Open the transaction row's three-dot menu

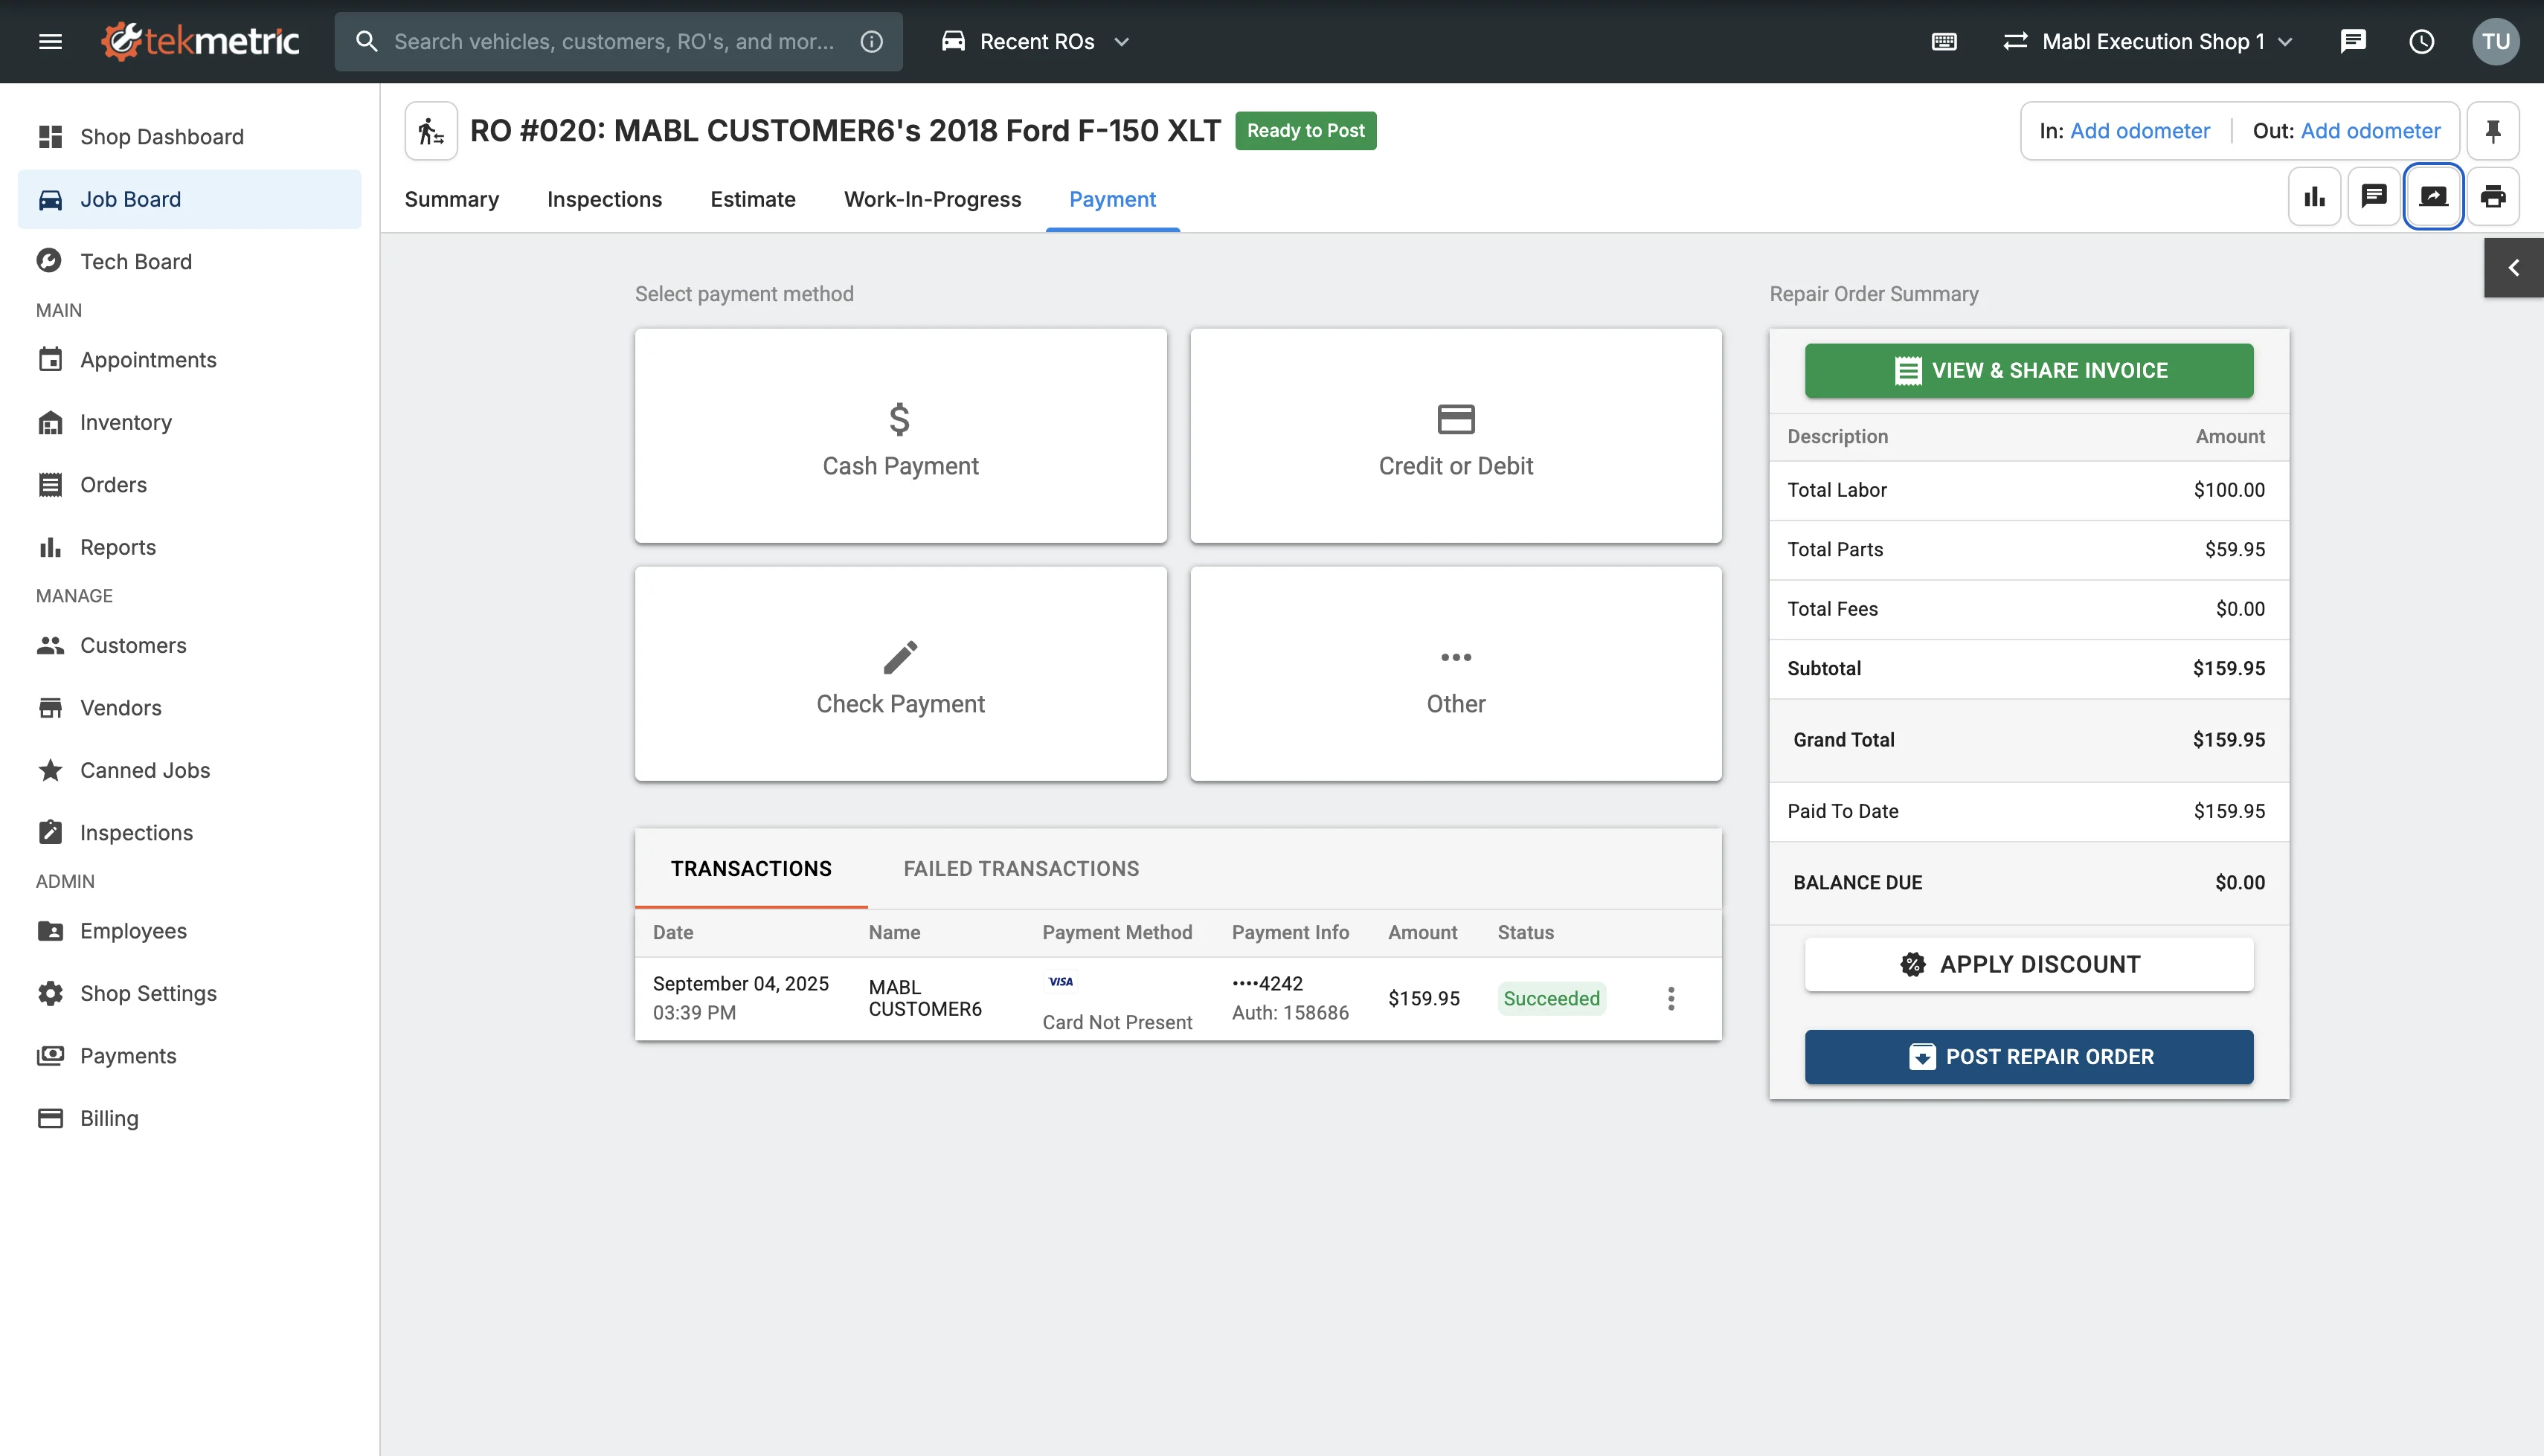(x=1670, y=998)
